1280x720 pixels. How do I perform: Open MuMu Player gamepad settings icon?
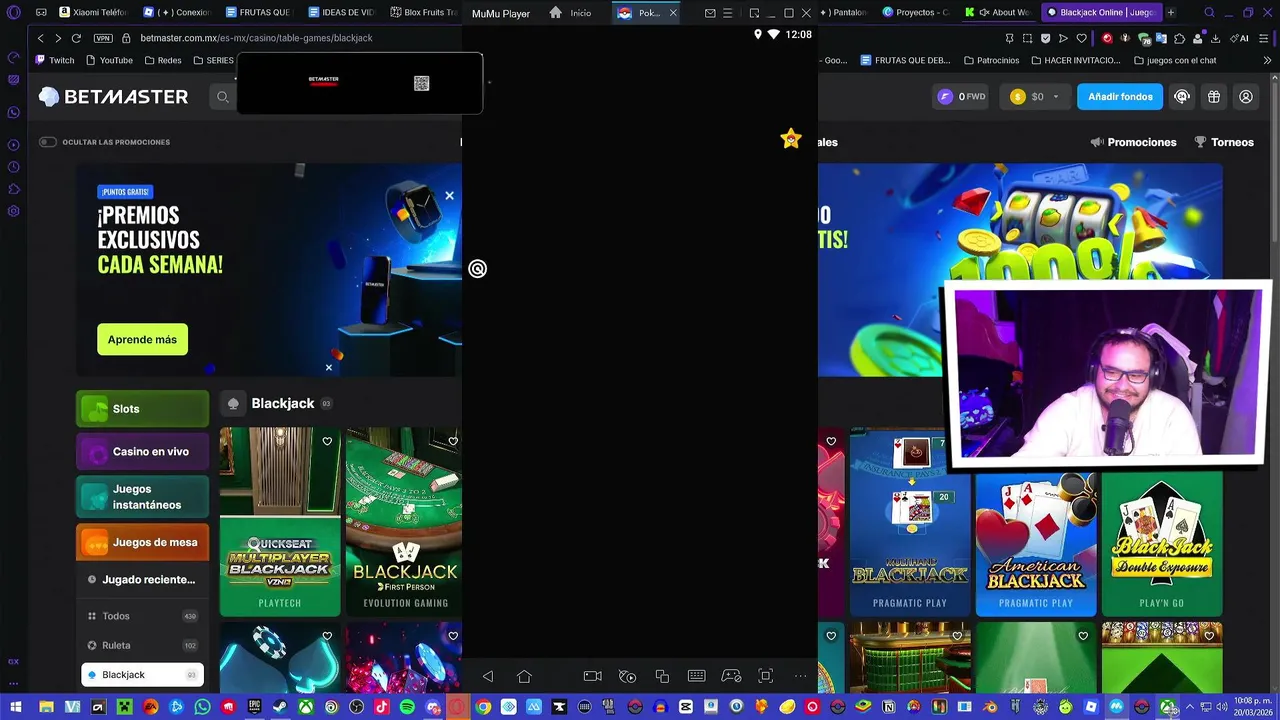click(731, 676)
